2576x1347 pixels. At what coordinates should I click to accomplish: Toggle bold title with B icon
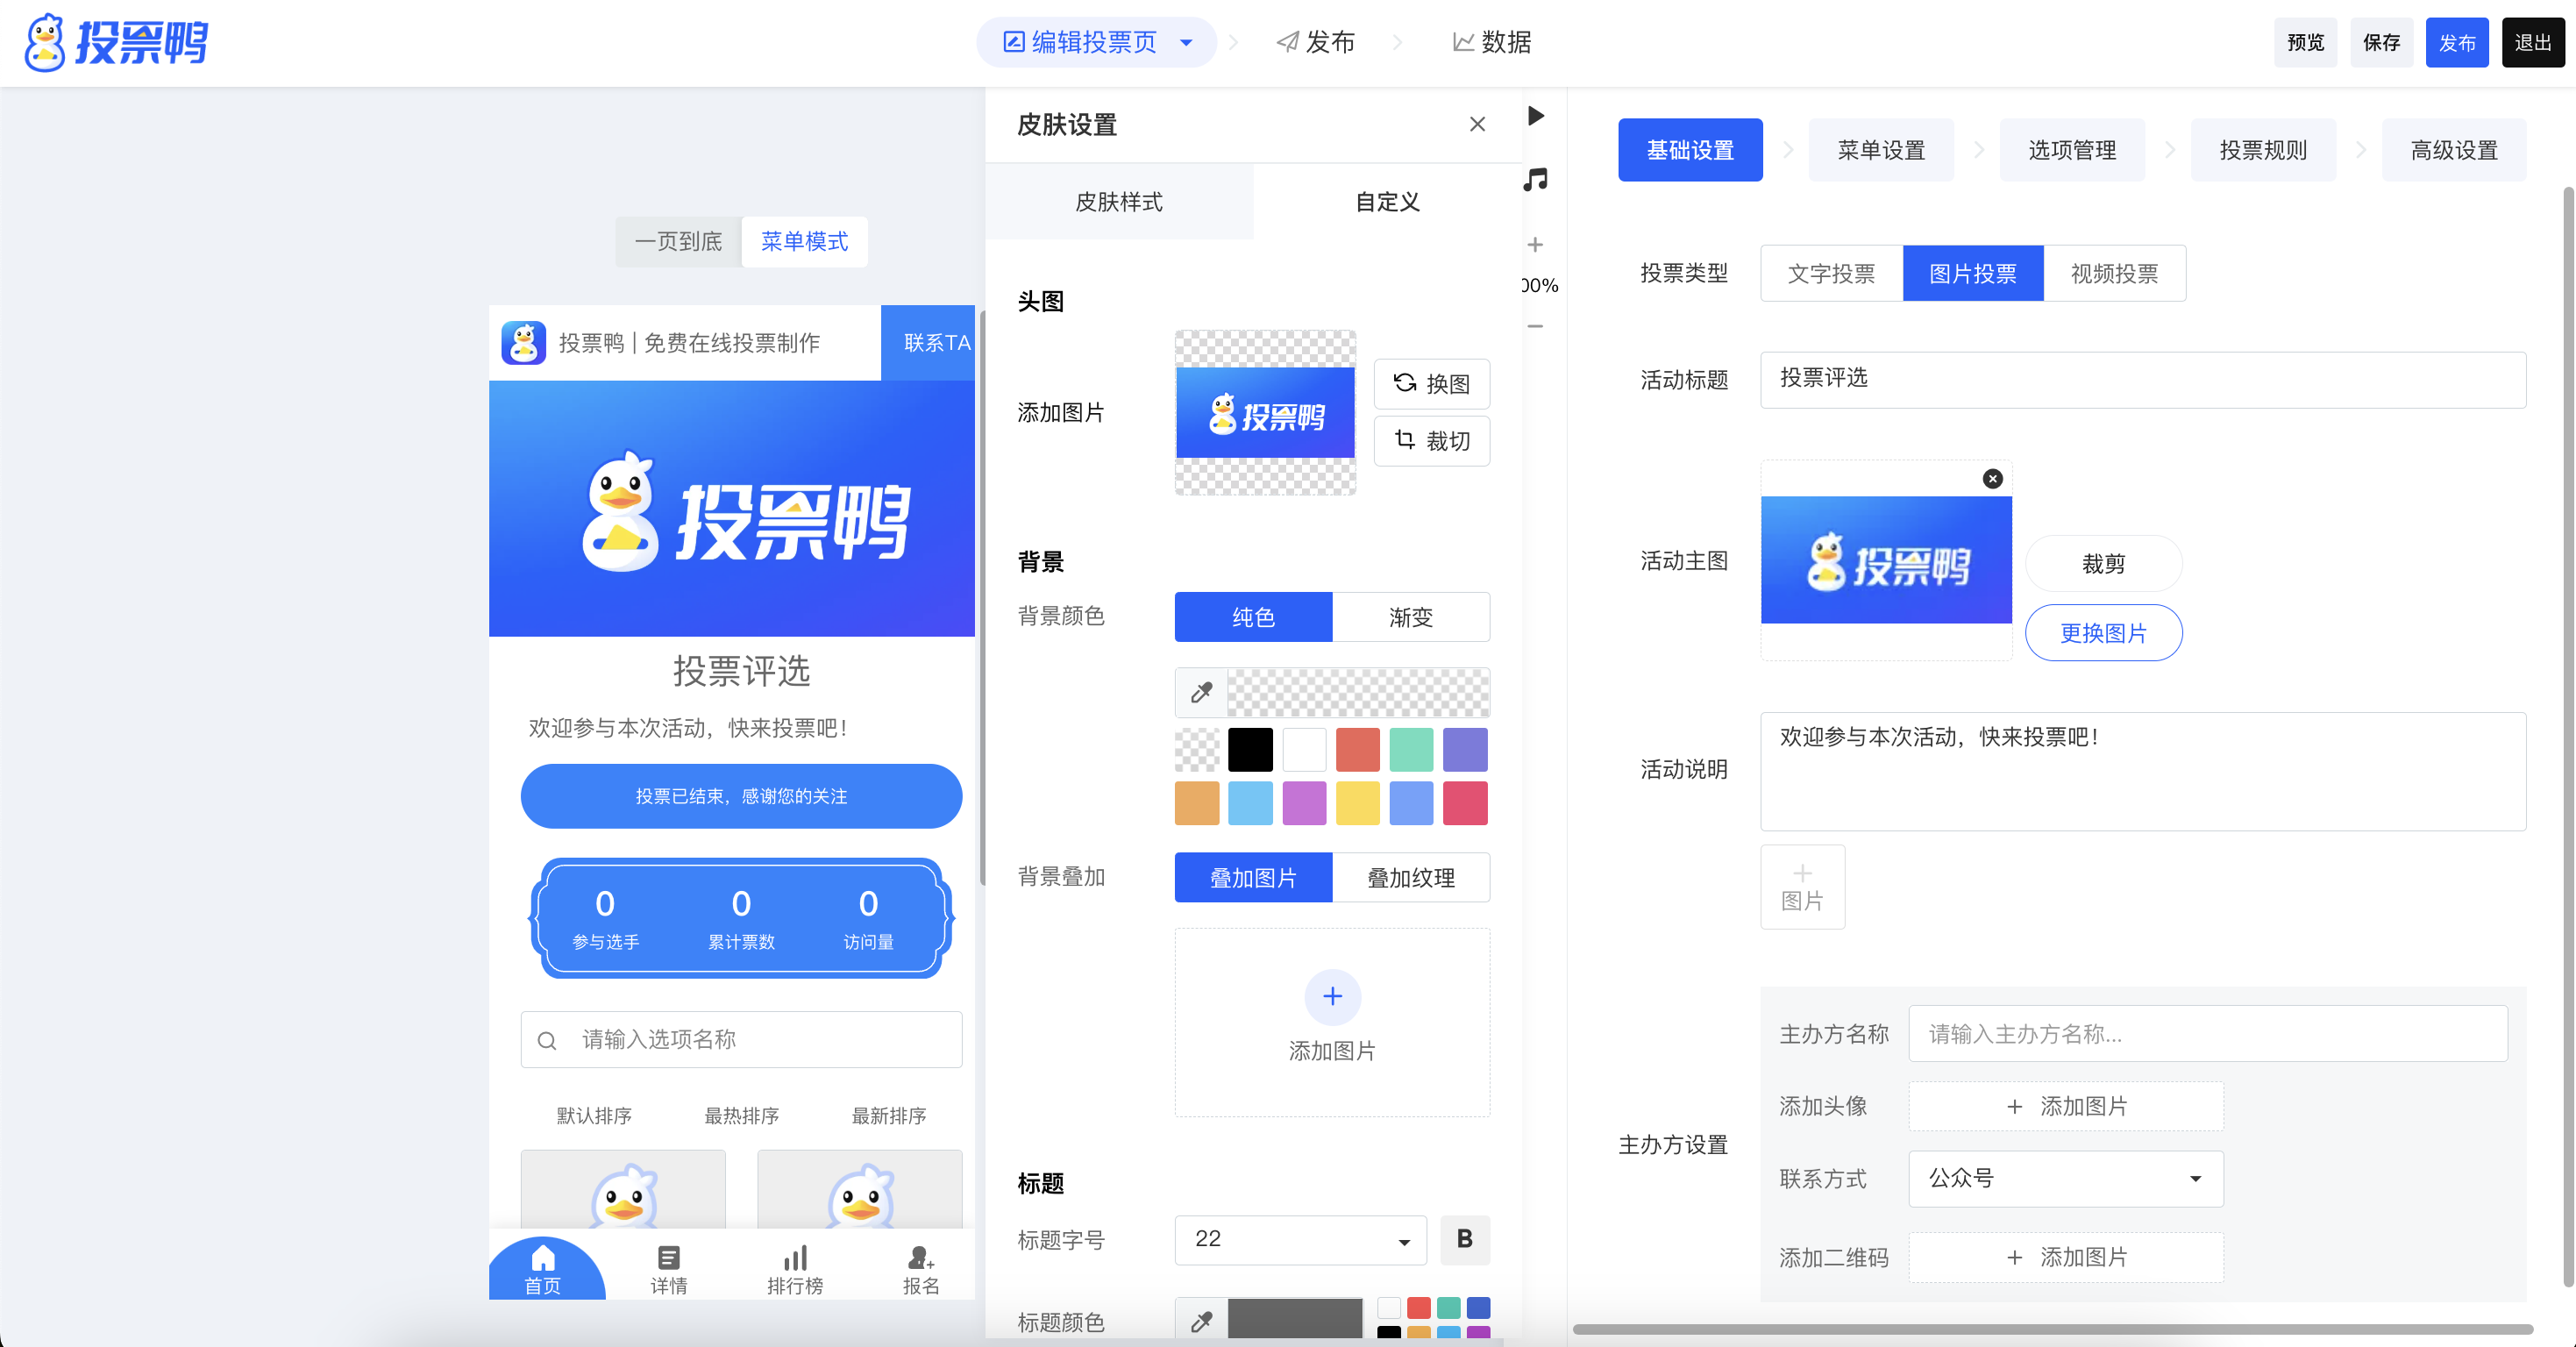[x=1464, y=1239]
